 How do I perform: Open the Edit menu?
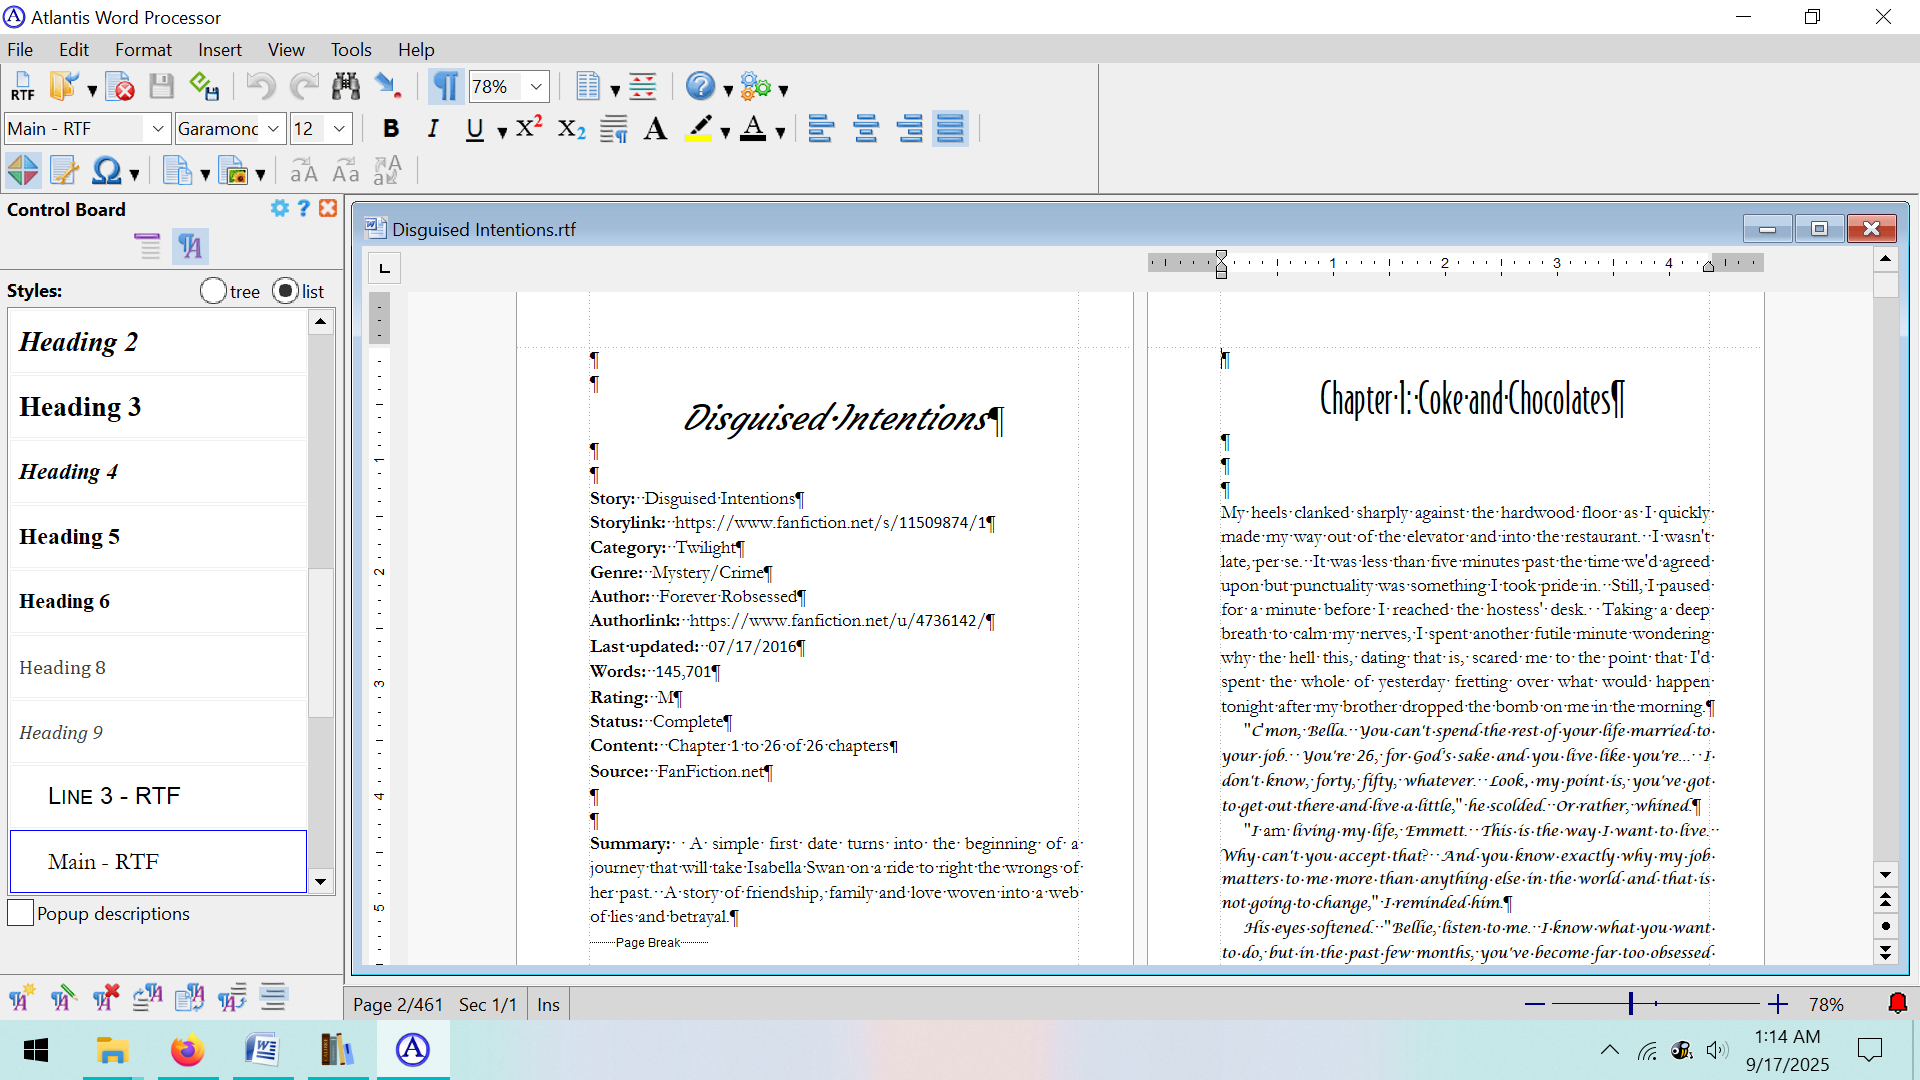[x=73, y=49]
